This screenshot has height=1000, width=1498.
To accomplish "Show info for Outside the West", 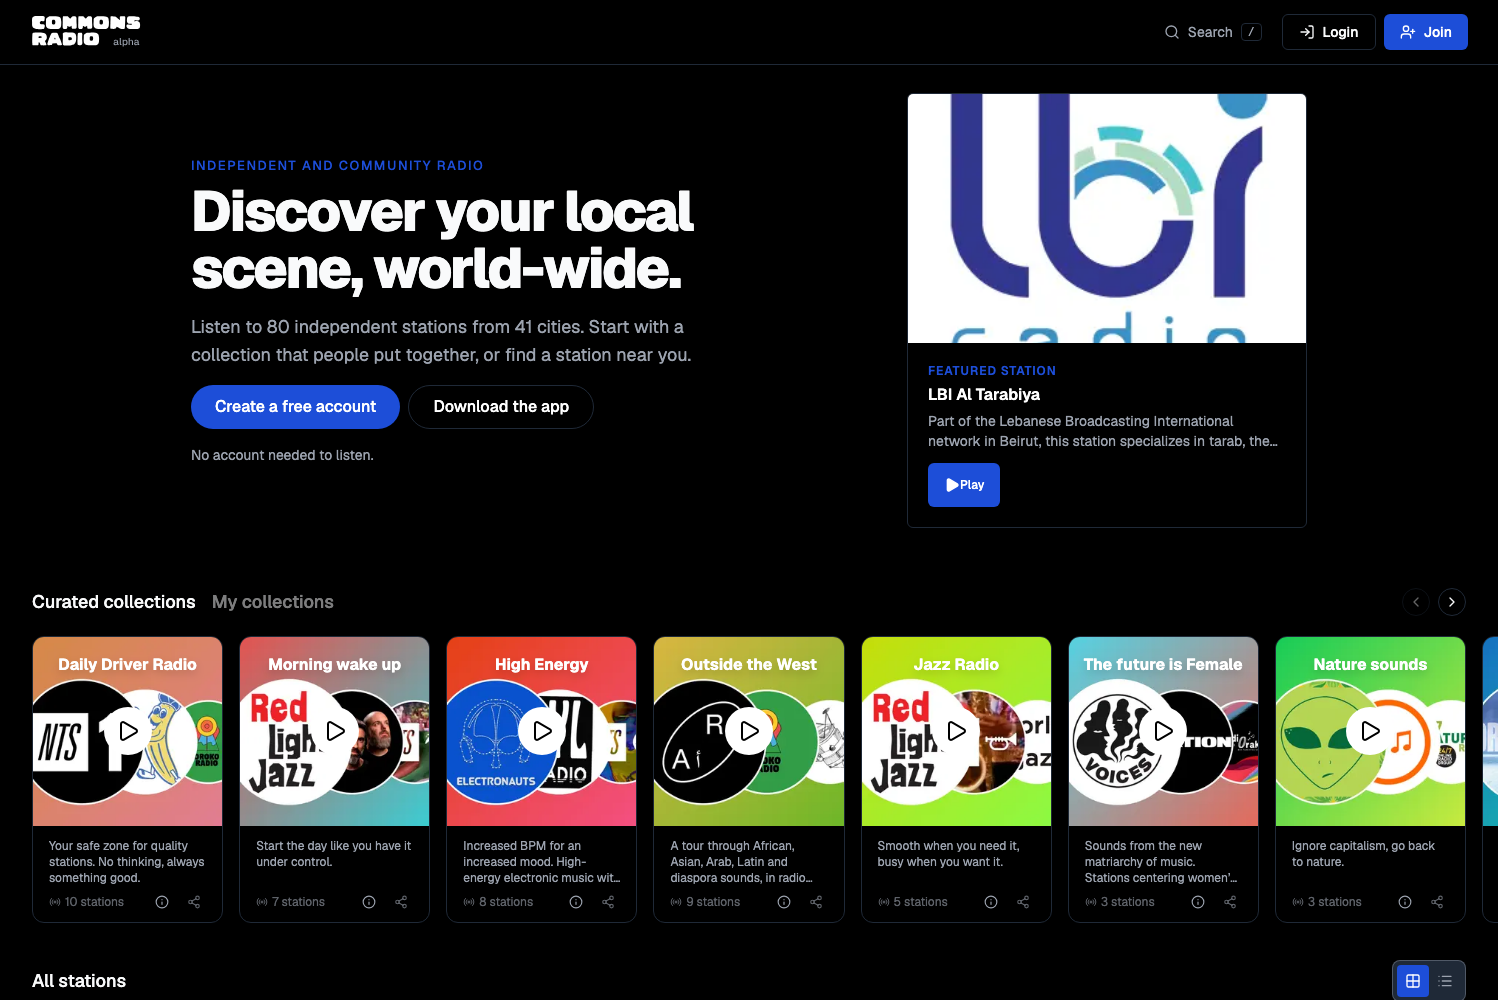I will point(784,902).
